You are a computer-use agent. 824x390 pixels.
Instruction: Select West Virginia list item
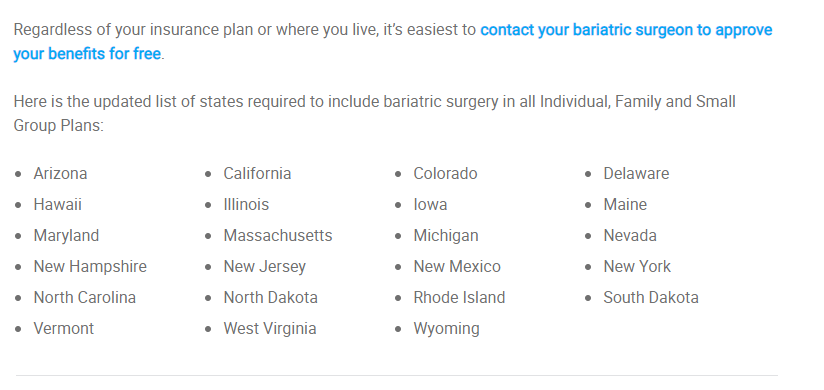(x=270, y=329)
